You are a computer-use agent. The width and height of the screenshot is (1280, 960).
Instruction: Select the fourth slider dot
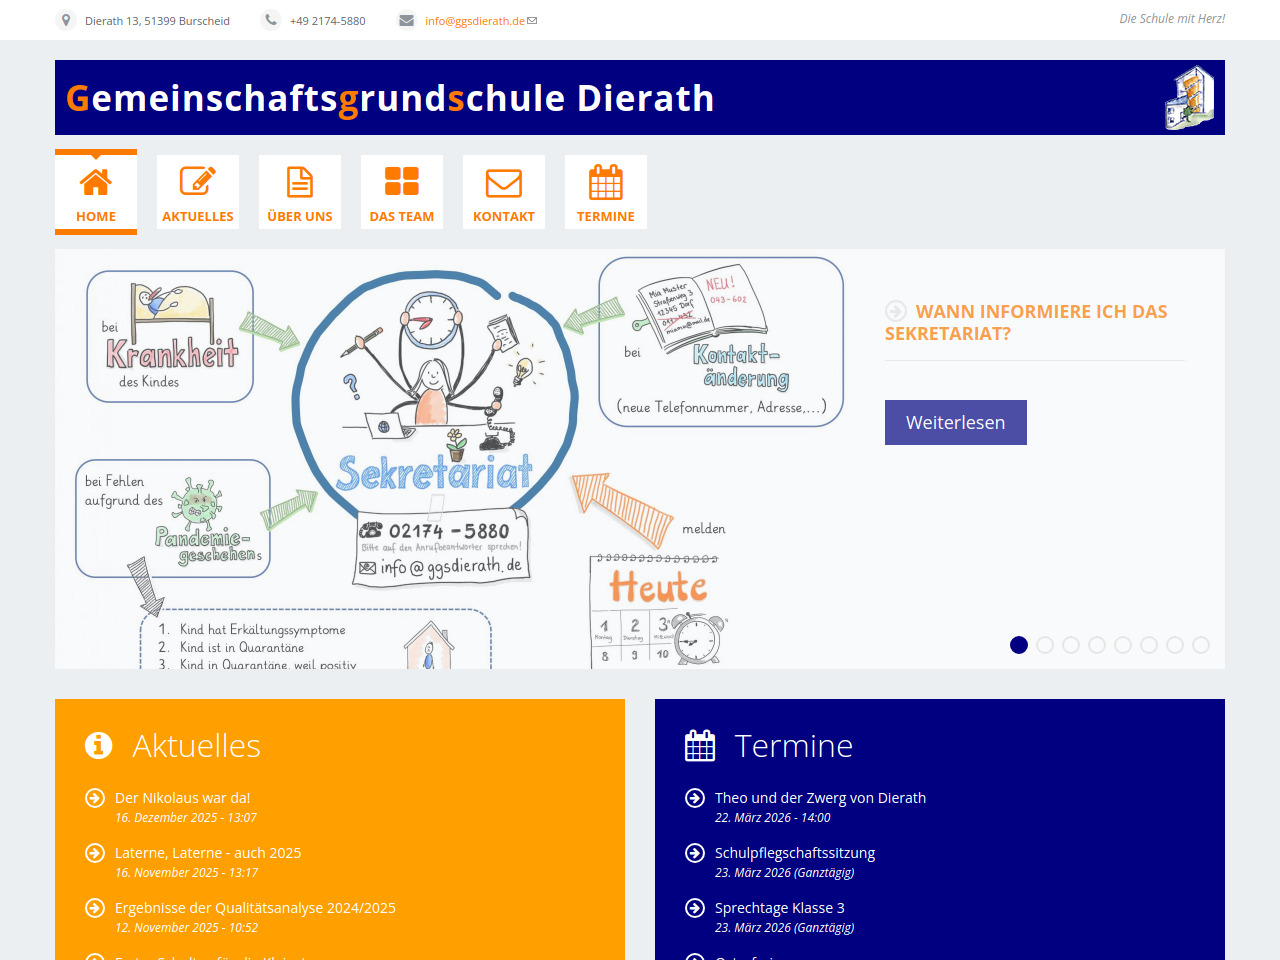tap(1097, 645)
